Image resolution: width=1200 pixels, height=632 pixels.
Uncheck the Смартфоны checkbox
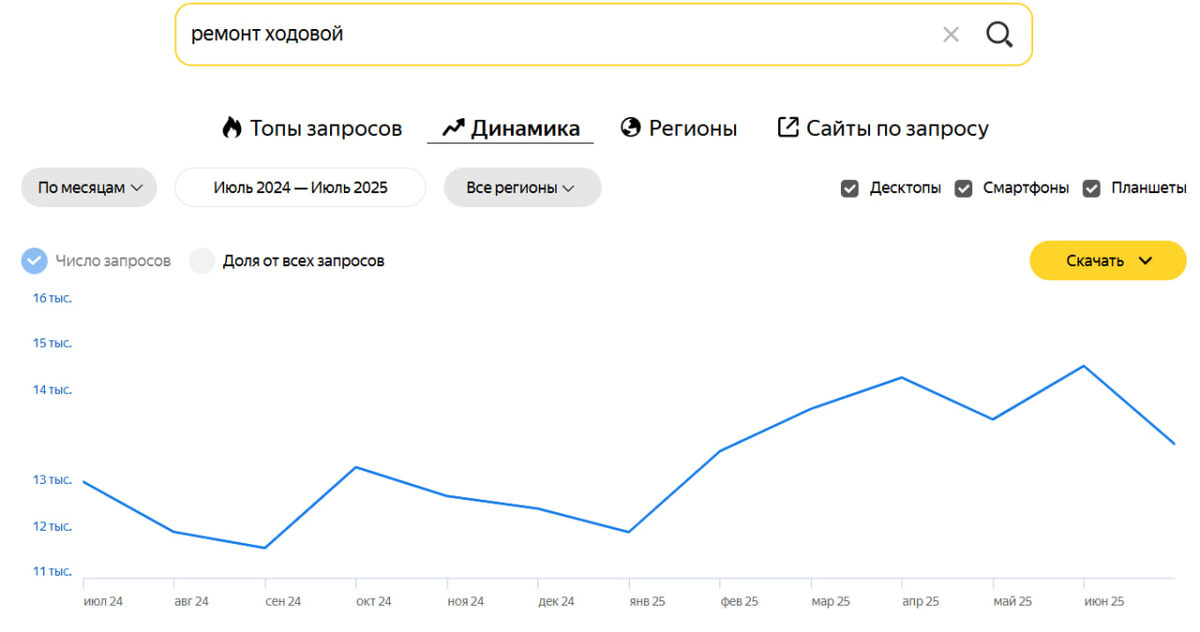963,188
